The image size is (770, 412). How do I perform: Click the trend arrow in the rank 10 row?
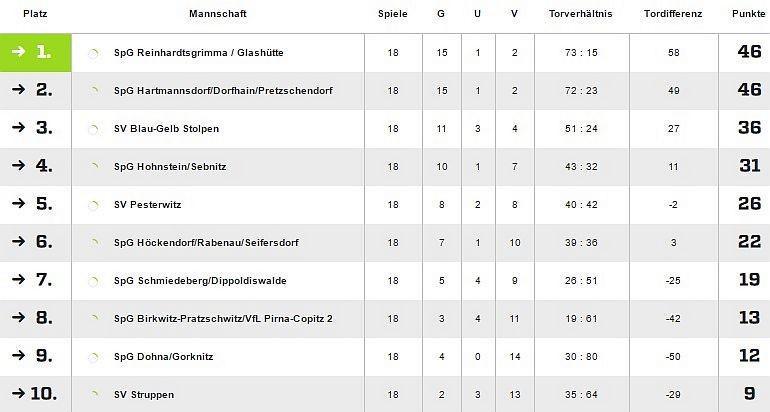point(18,394)
